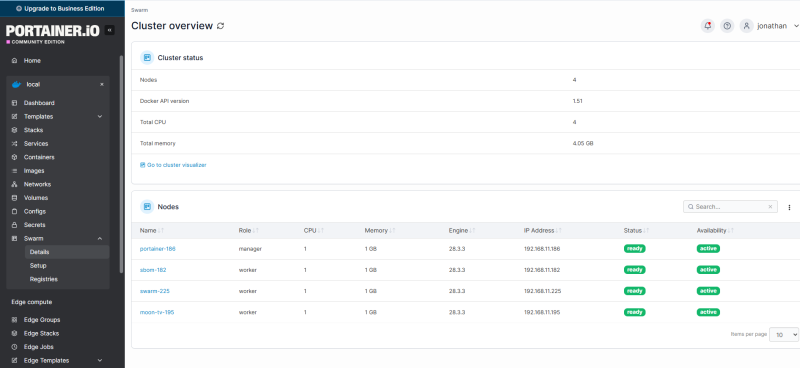
Task: Click the Edge Stacks icon
Action: (x=14, y=333)
